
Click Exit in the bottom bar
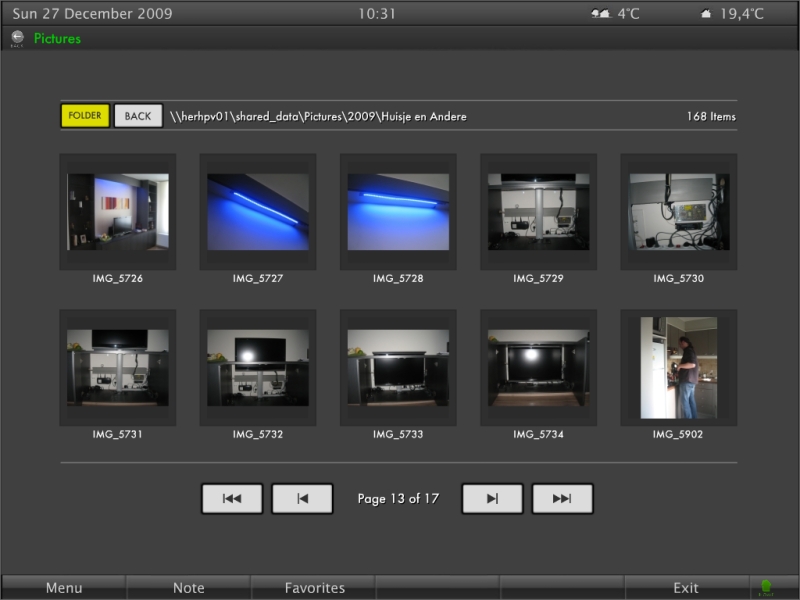686,588
